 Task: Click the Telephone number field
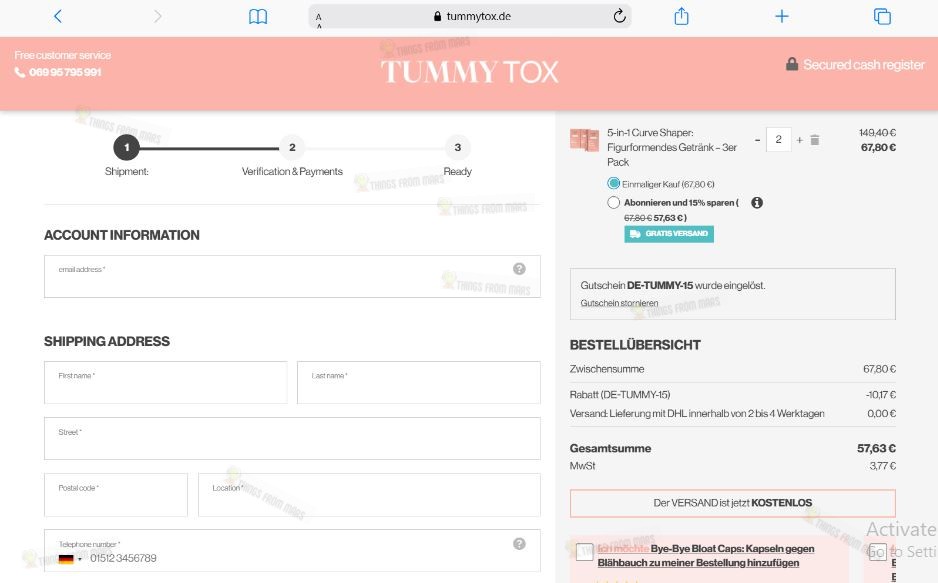click(x=292, y=551)
